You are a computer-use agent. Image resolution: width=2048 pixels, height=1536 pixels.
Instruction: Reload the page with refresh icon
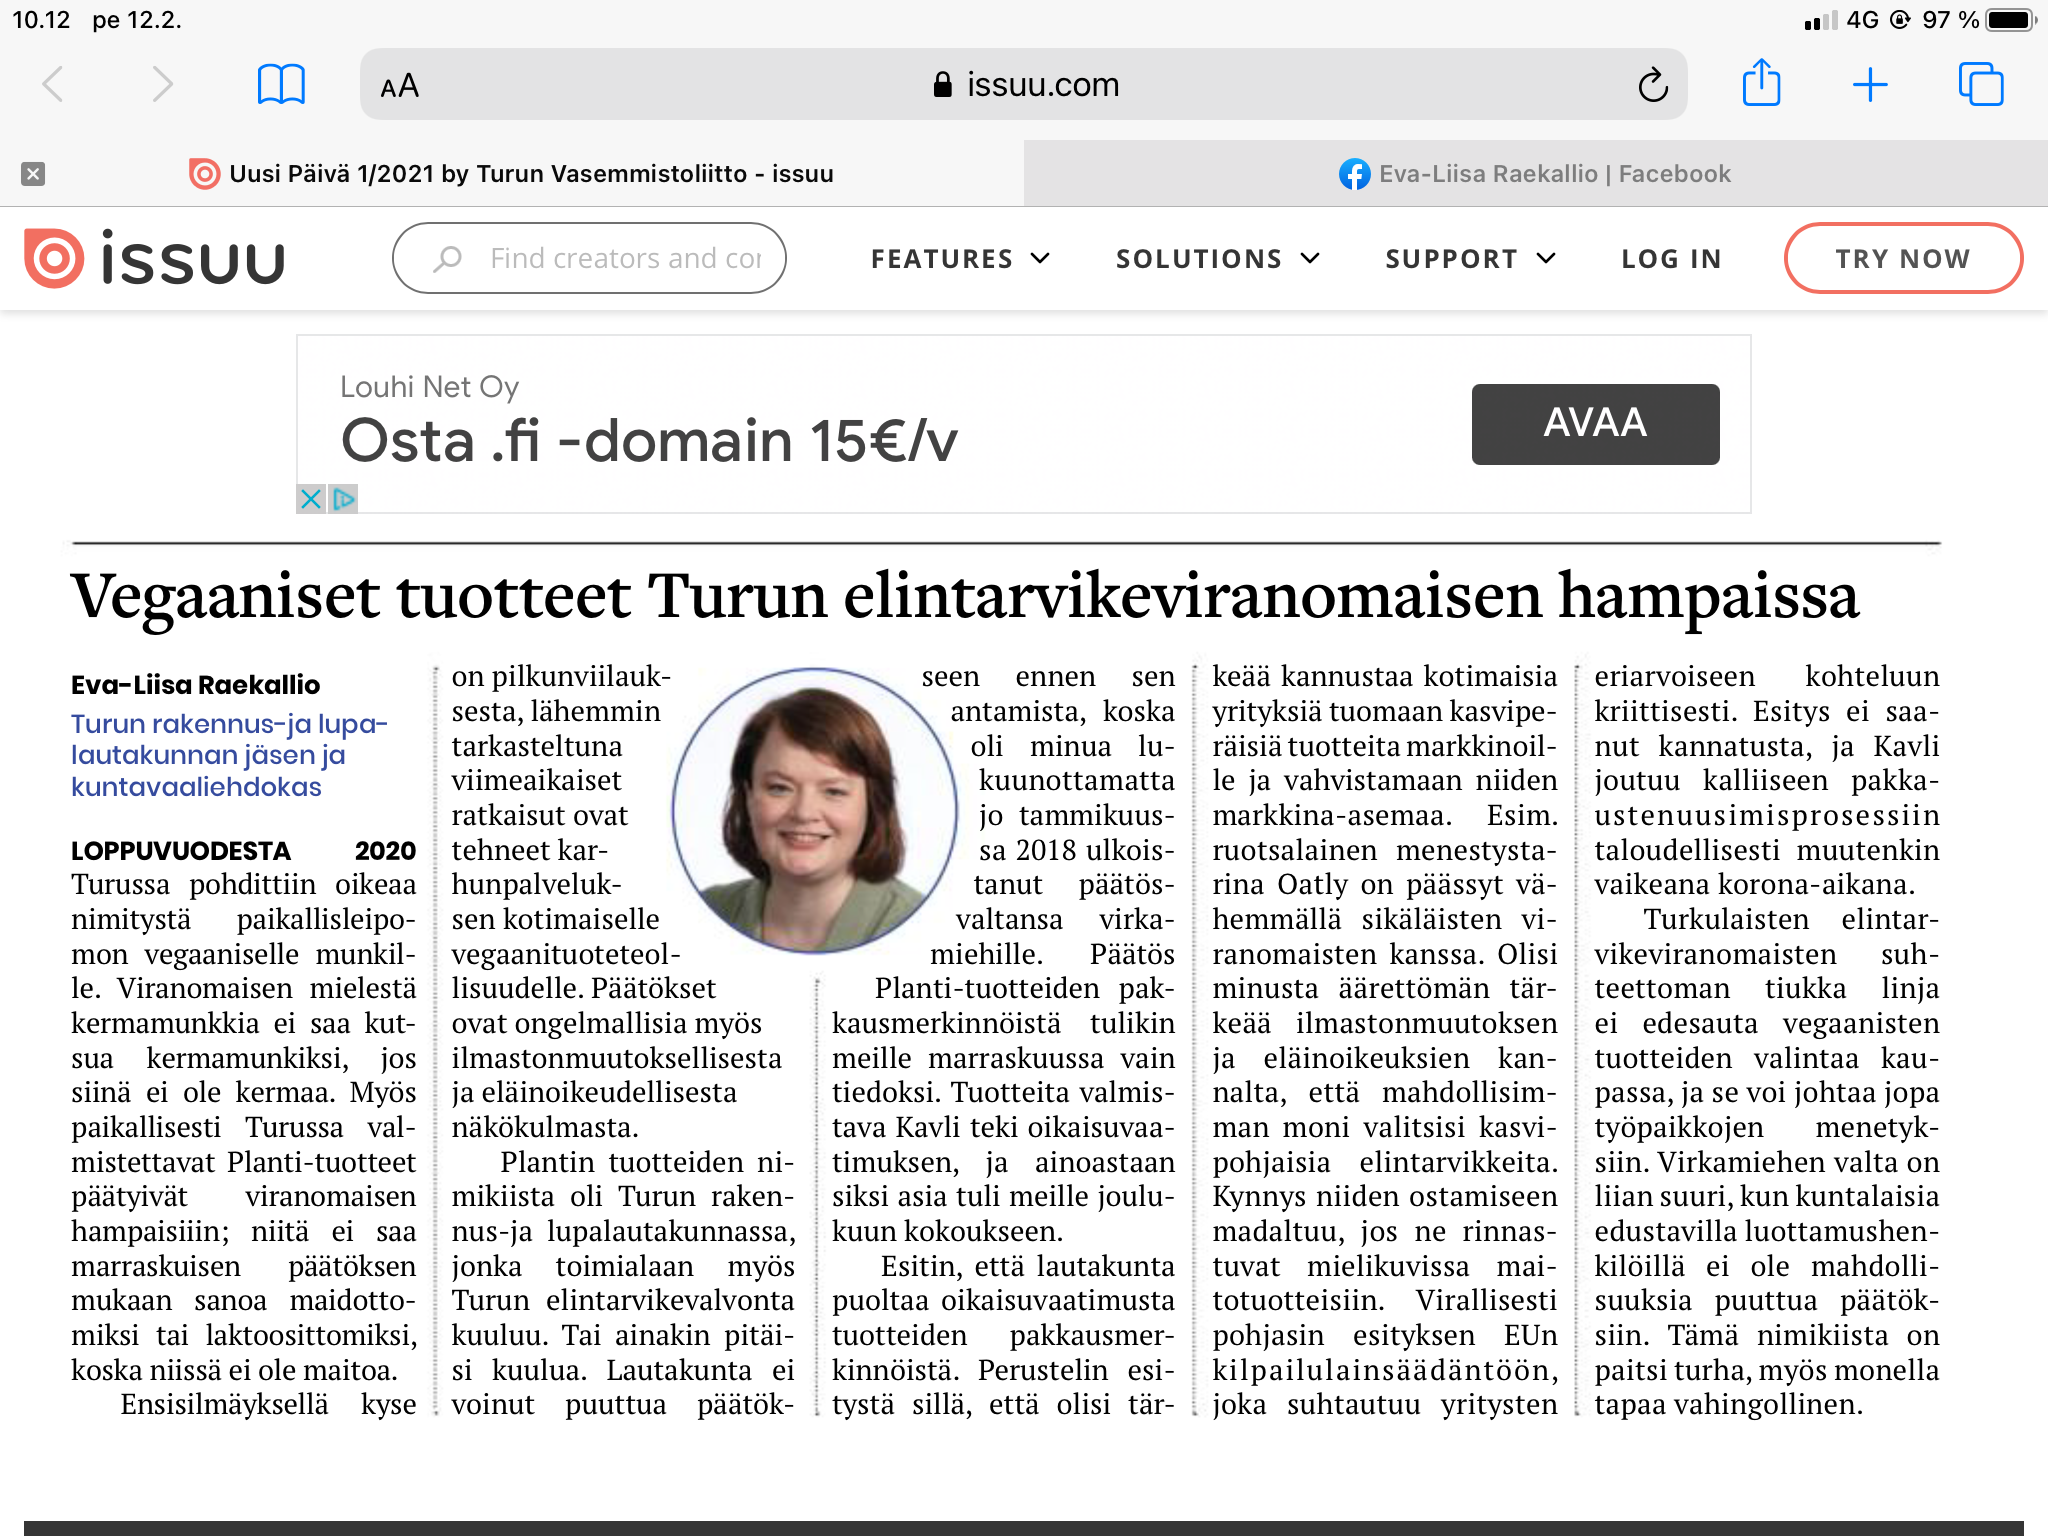pos(1653,85)
